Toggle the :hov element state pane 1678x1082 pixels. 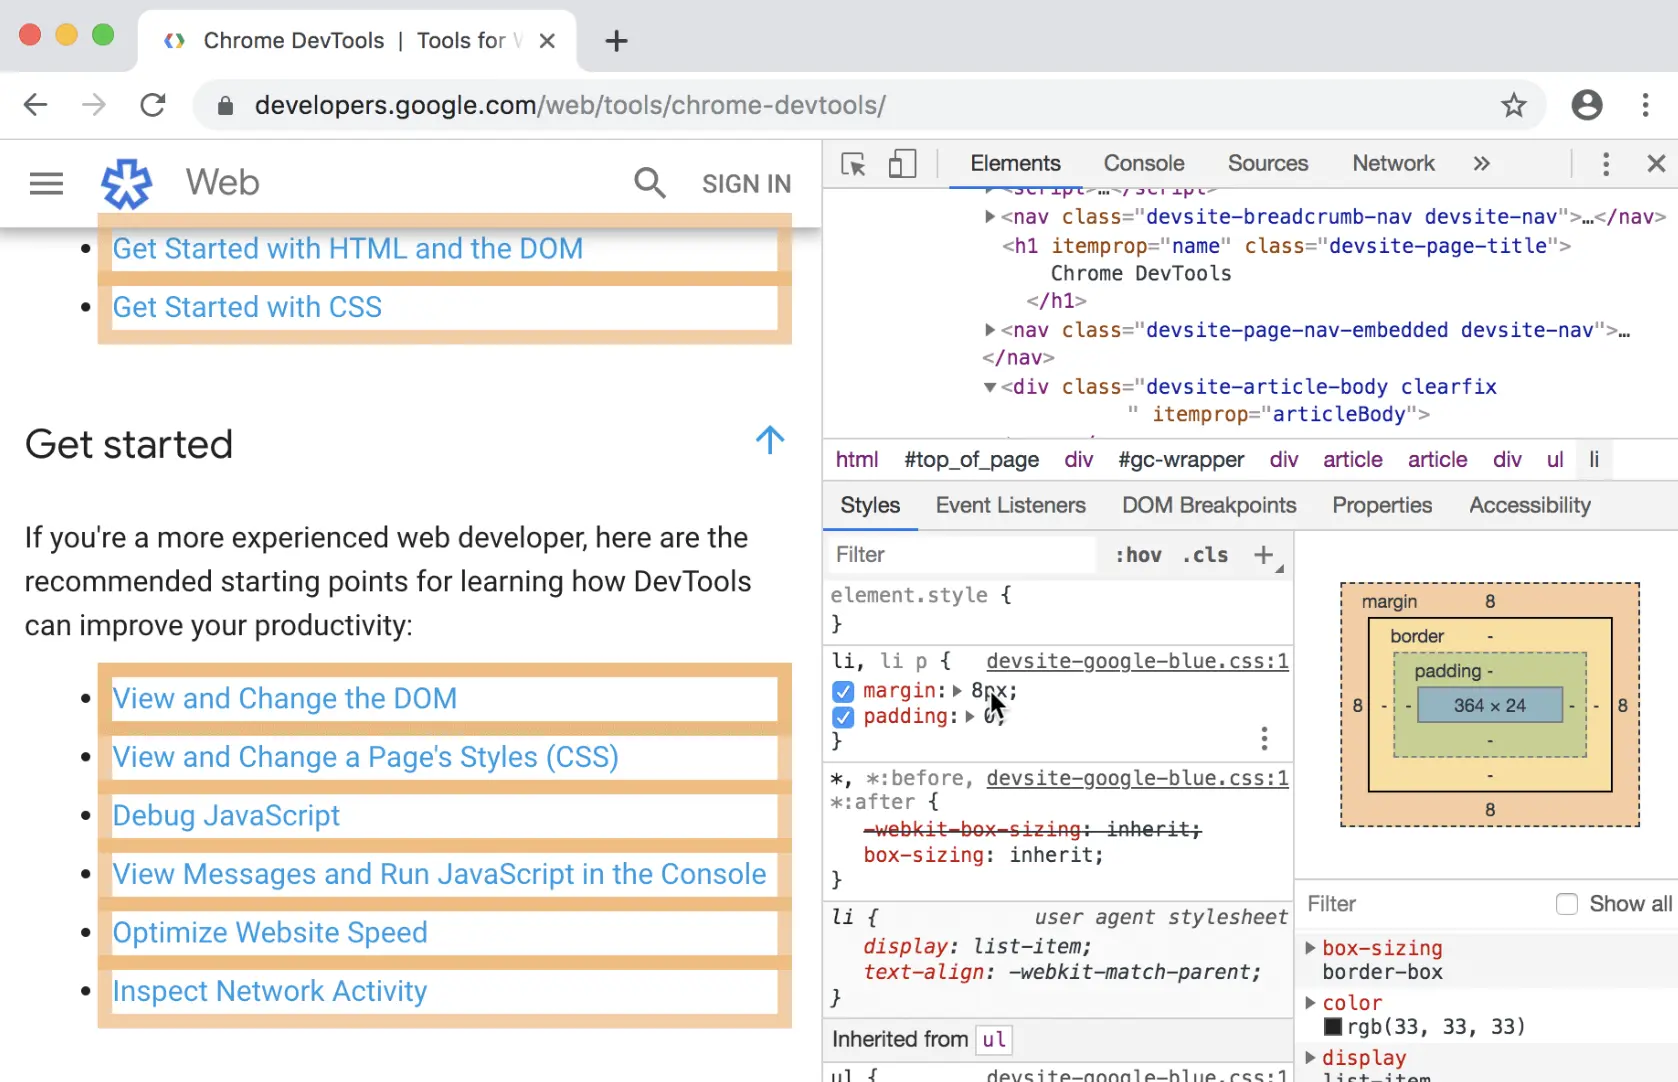point(1139,555)
